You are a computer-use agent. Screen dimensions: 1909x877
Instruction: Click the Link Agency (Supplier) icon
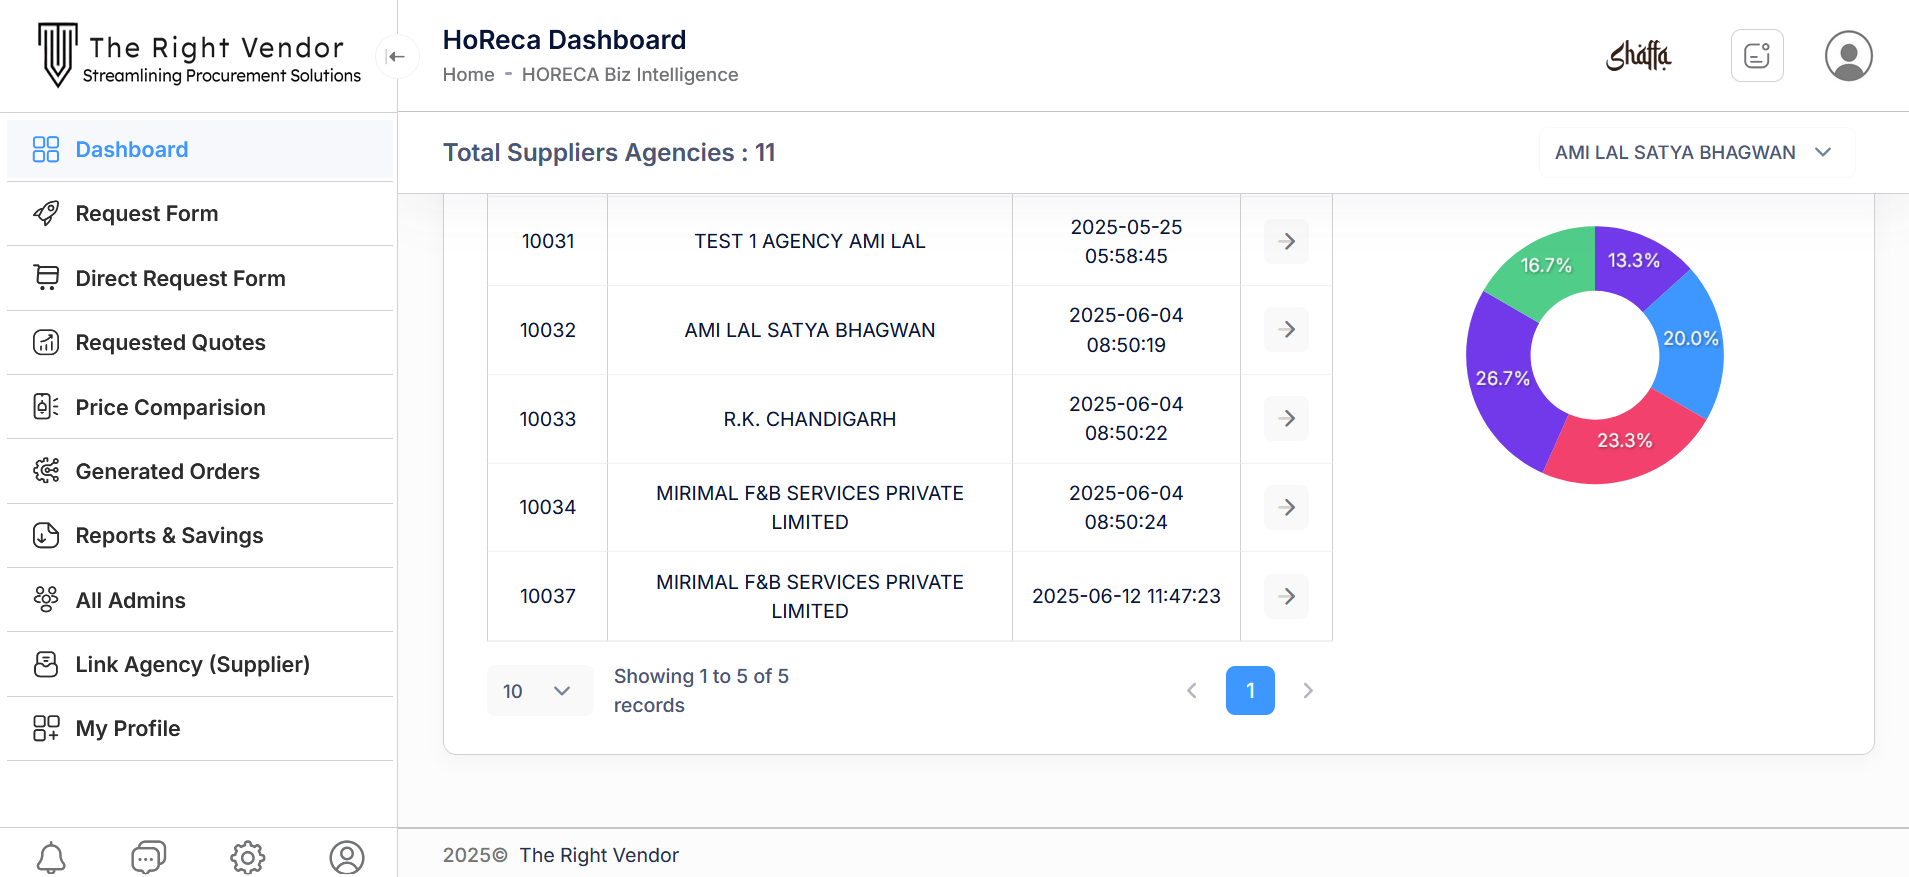point(46,664)
